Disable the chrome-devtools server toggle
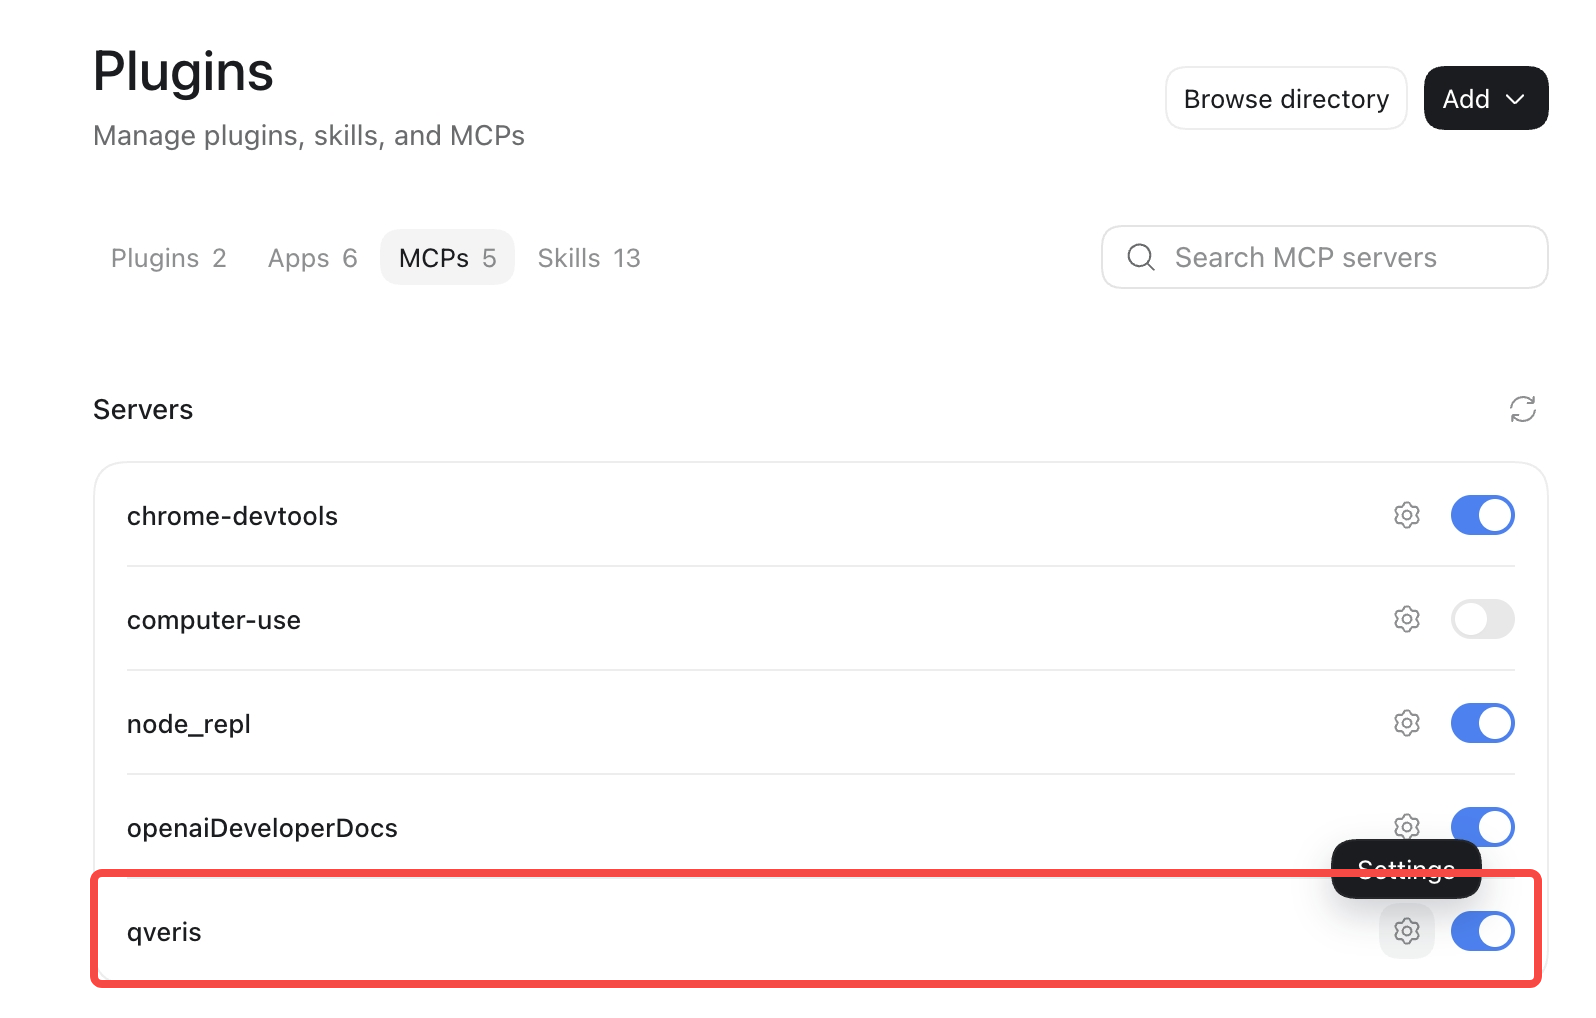1596x1018 pixels. click(1483, 515)
